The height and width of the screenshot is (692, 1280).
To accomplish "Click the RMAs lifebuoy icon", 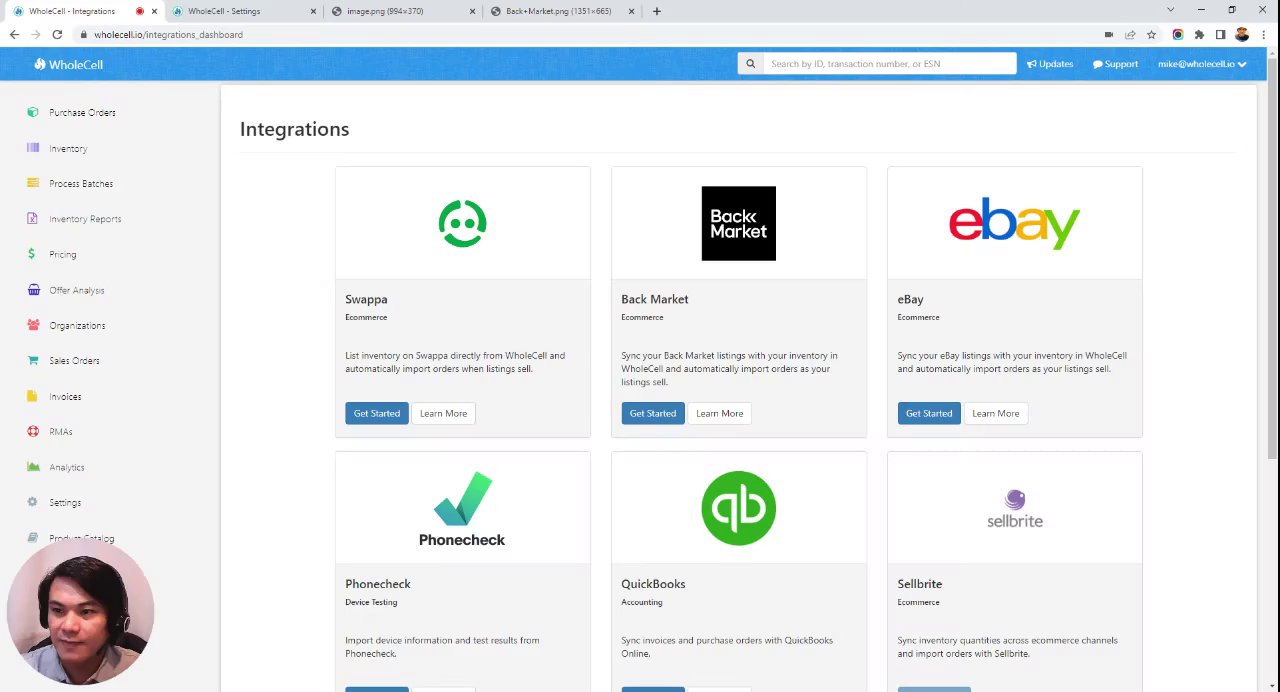I will click(x=33, y=432).
